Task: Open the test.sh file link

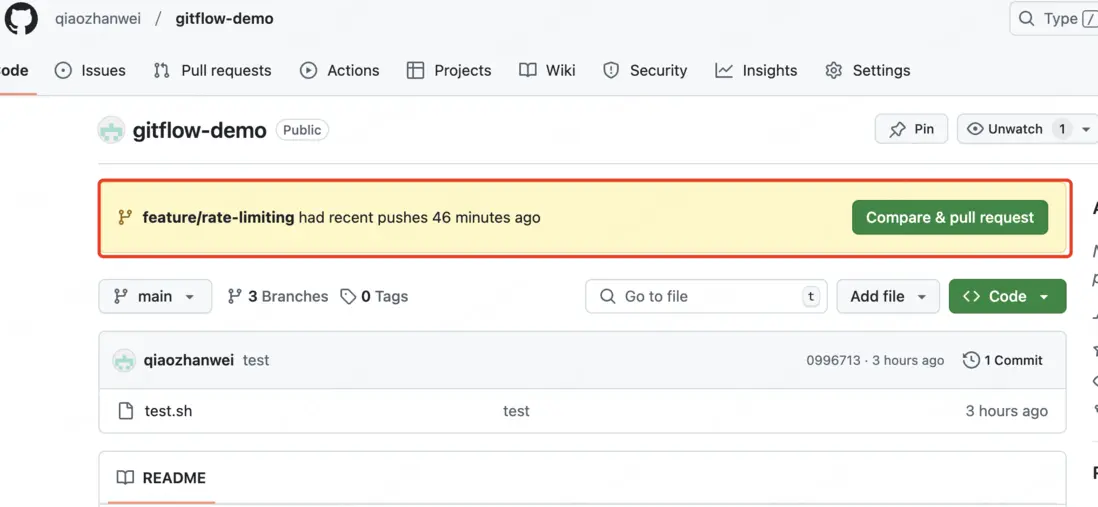Action: click(168, 411)
